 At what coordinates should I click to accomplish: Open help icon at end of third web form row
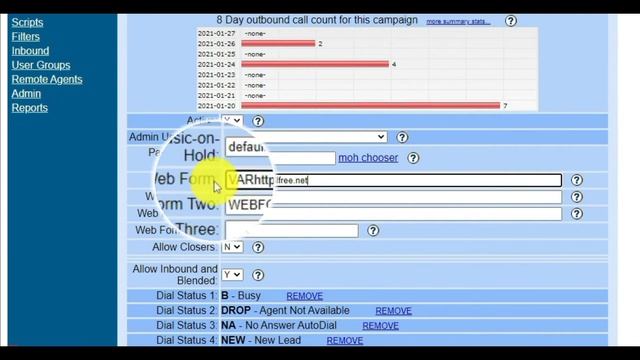(x=576, y=214)
